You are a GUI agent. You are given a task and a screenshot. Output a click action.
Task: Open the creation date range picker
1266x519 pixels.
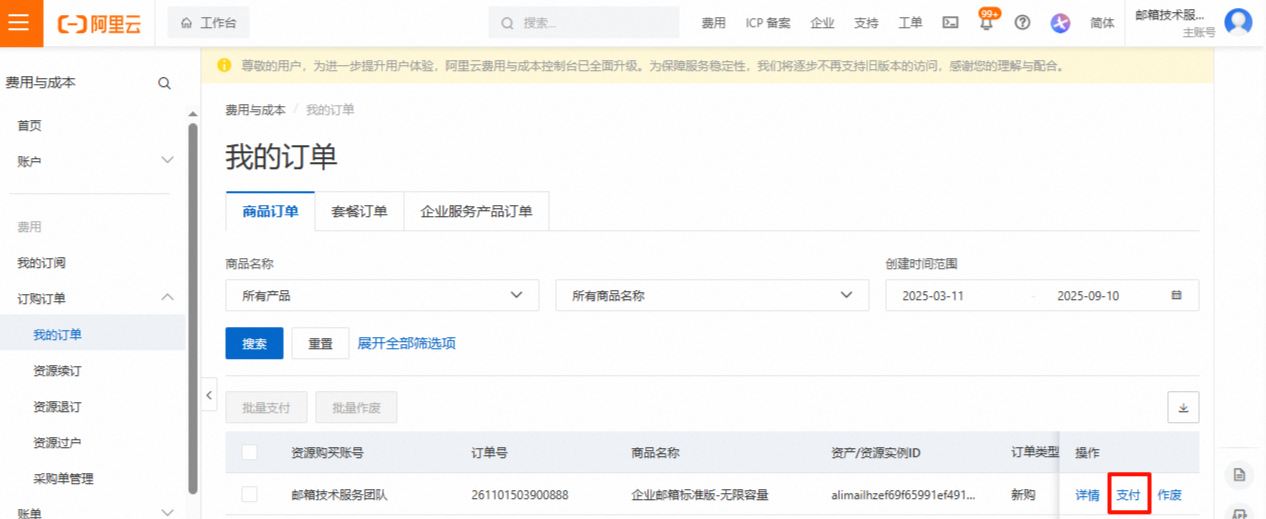(x=1042, y=295)
